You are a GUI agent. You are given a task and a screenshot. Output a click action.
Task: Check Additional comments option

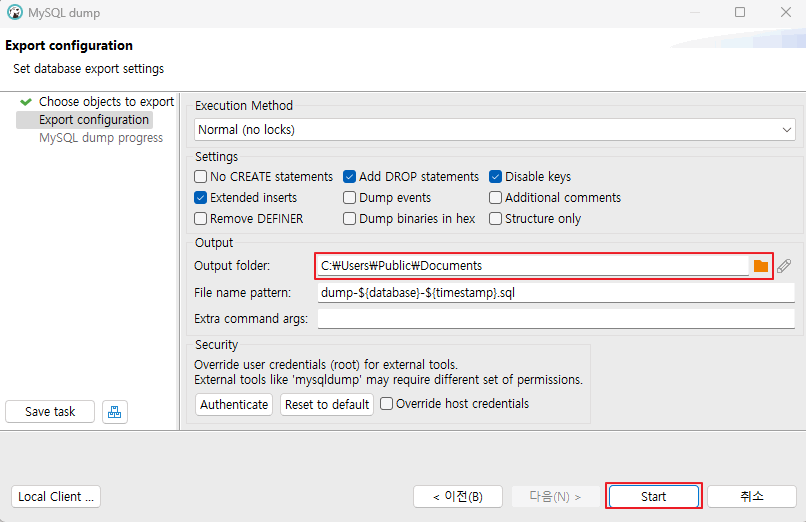tap(496, 198)
